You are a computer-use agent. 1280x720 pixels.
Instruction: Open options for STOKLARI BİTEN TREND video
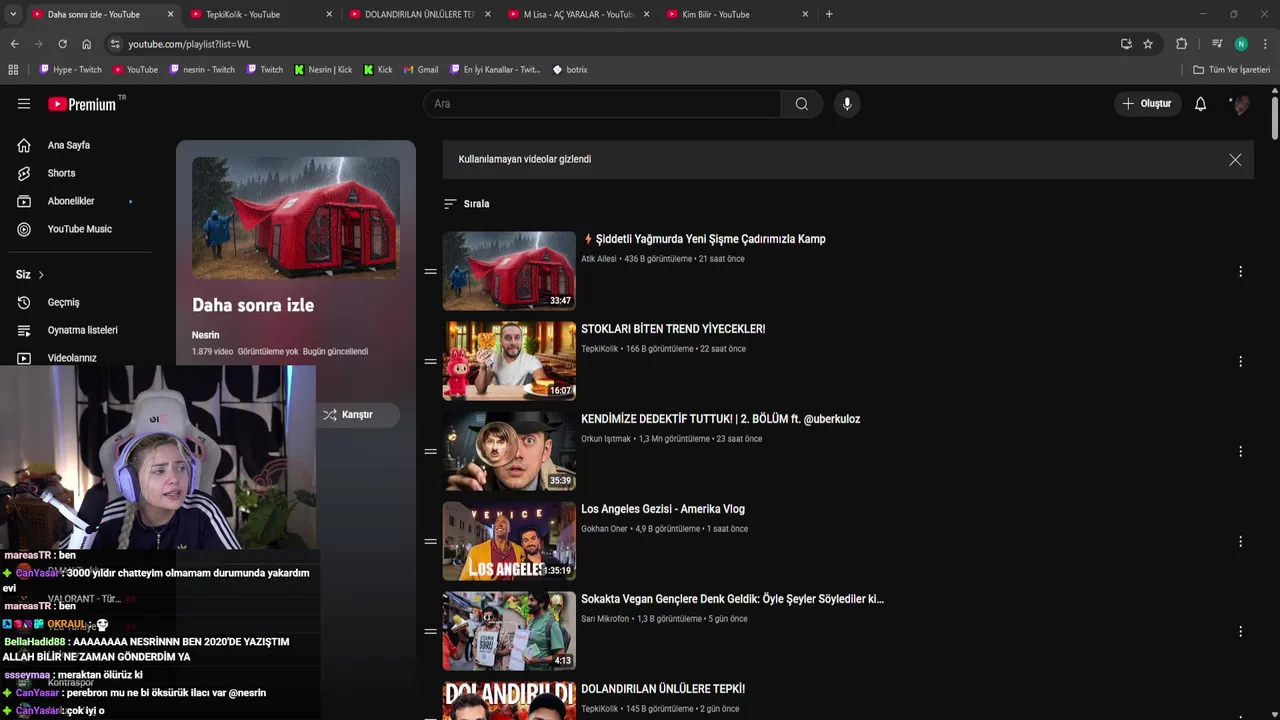pos(1240,361)
